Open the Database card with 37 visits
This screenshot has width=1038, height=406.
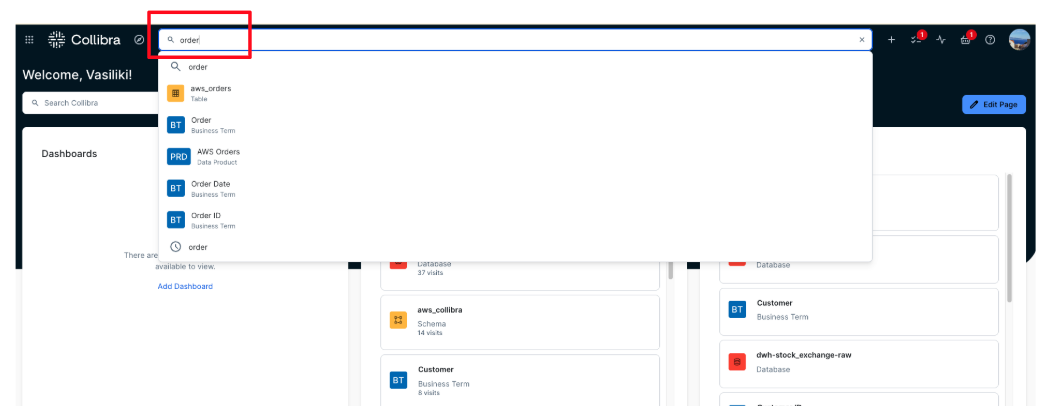[520, 275]
